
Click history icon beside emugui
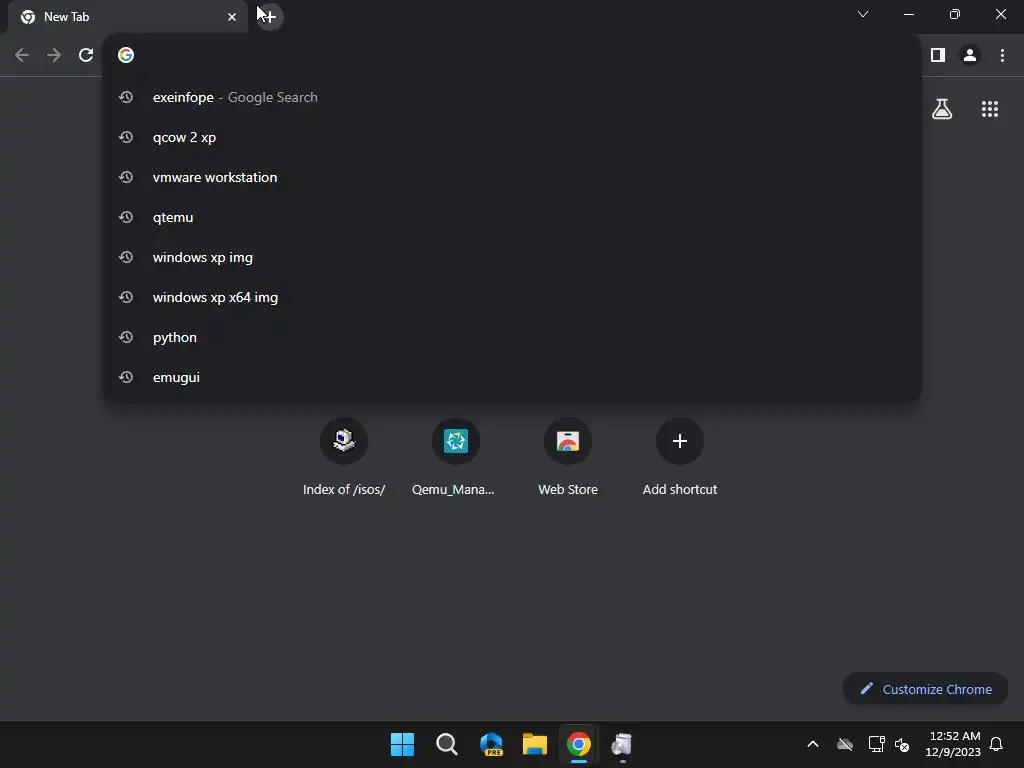click(126, 377)
